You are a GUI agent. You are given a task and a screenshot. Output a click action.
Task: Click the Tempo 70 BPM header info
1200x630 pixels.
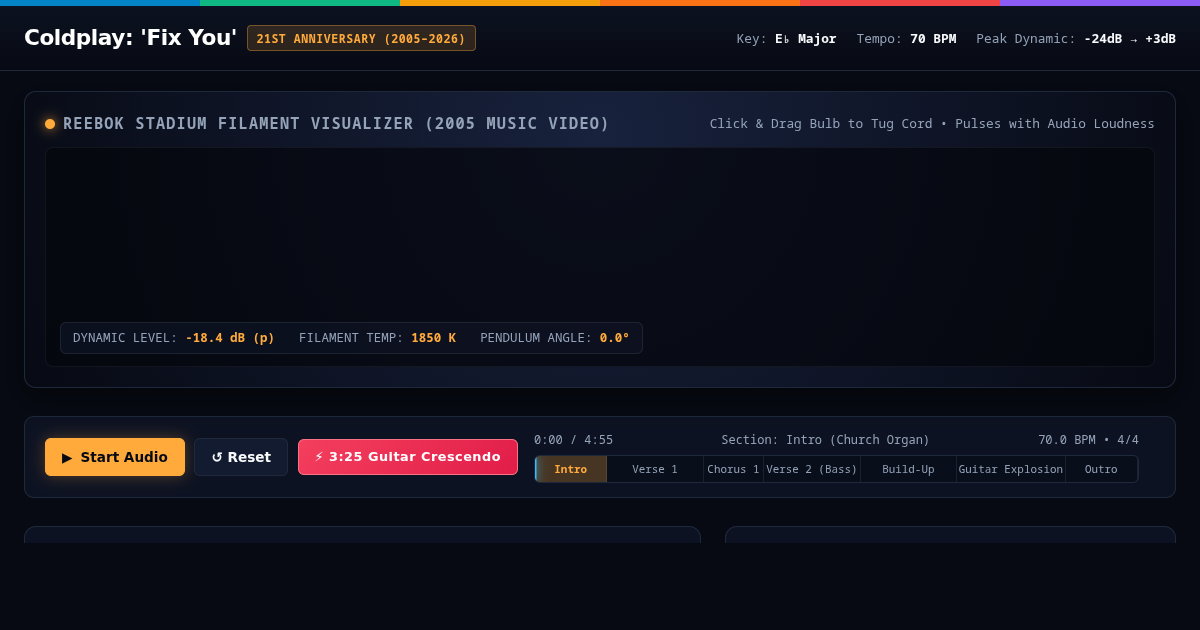(x=906, y=39)
